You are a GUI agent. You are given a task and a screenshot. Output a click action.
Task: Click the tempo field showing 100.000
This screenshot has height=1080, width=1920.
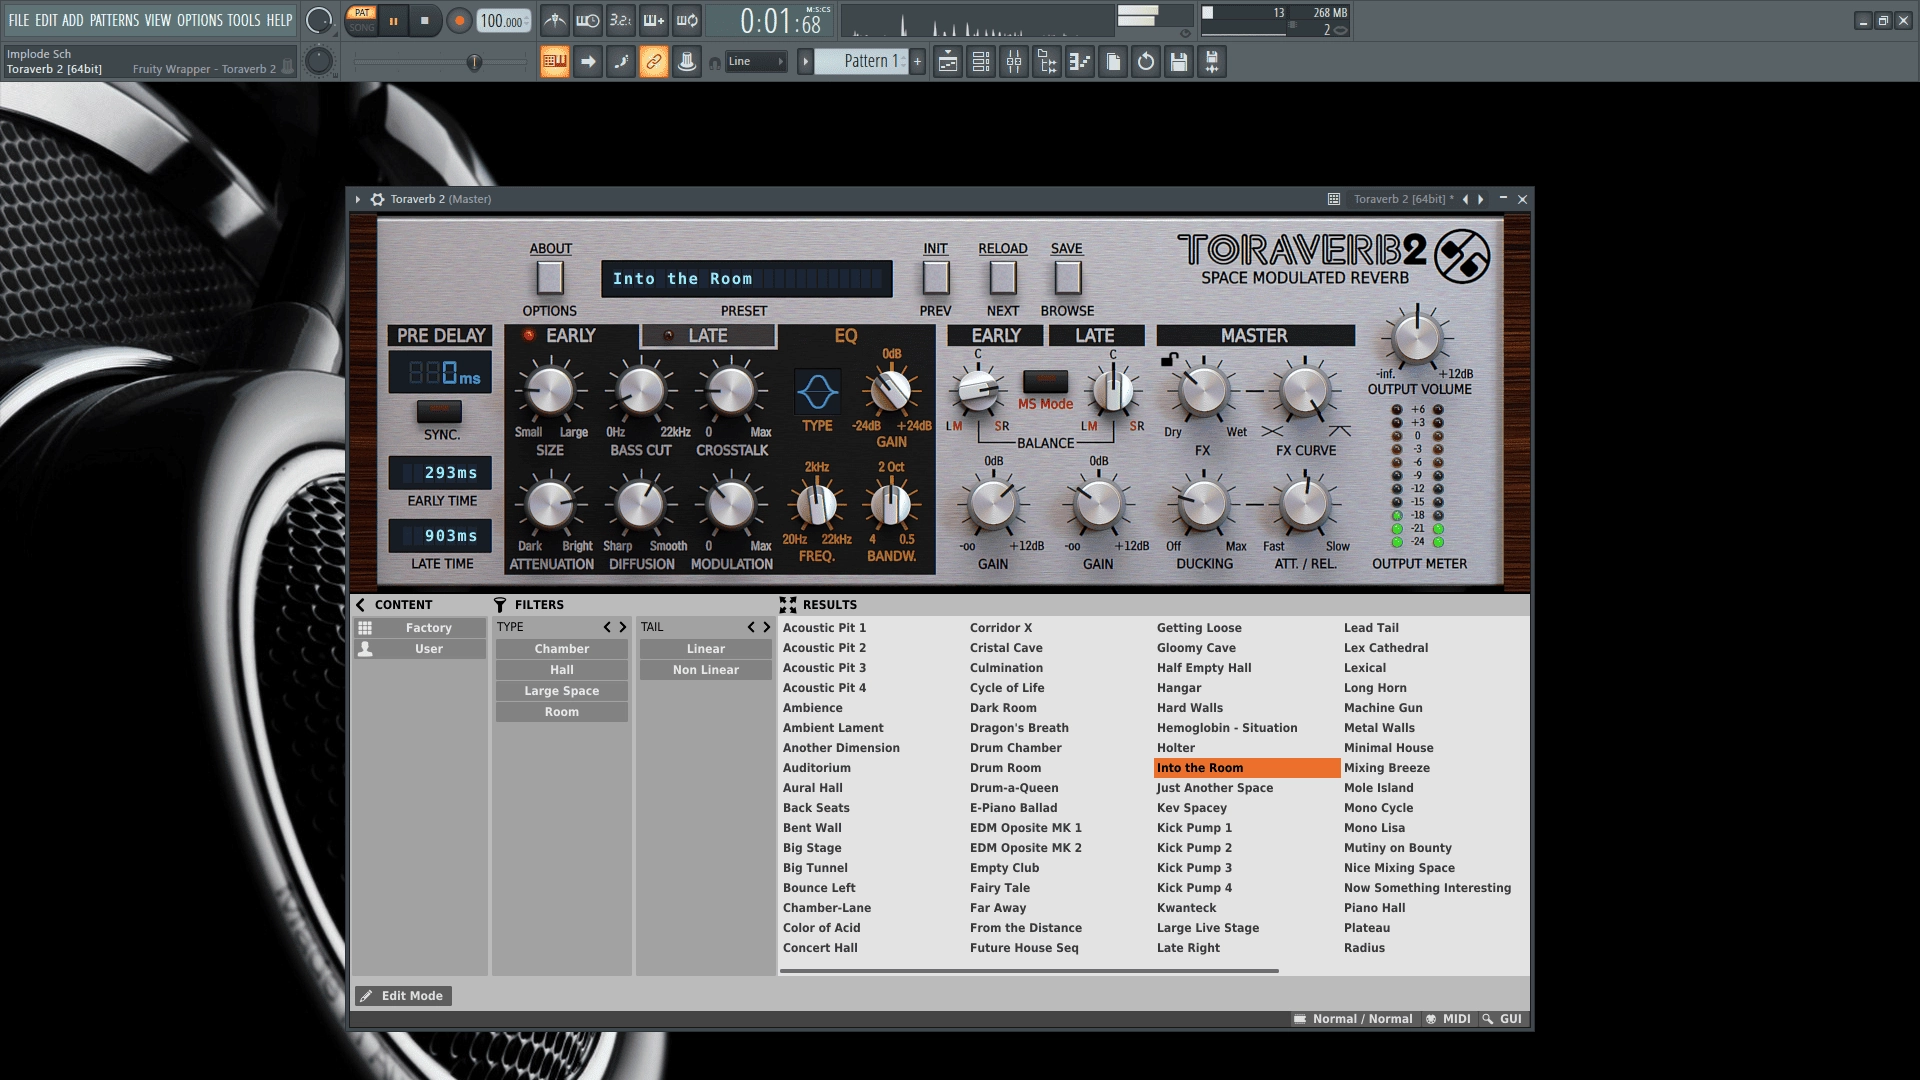(503, 21)
